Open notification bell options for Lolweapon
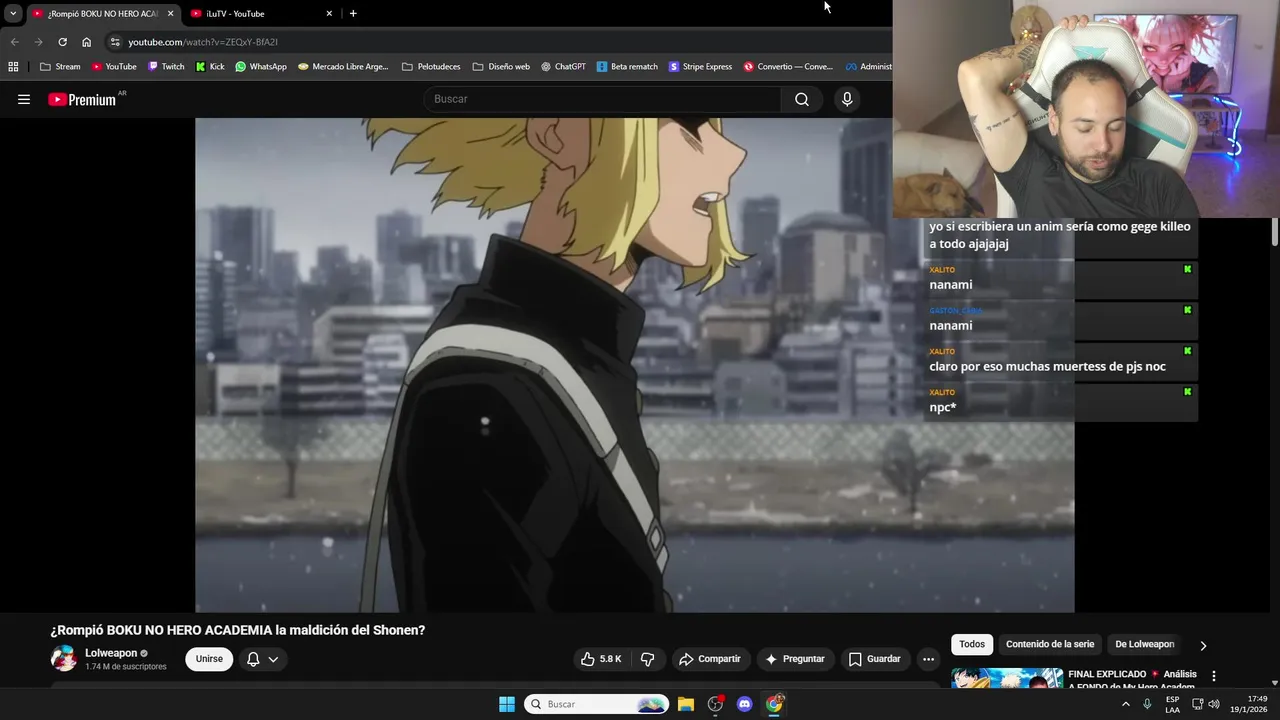Screen dimensions: 1280x720 pos(262,659)
